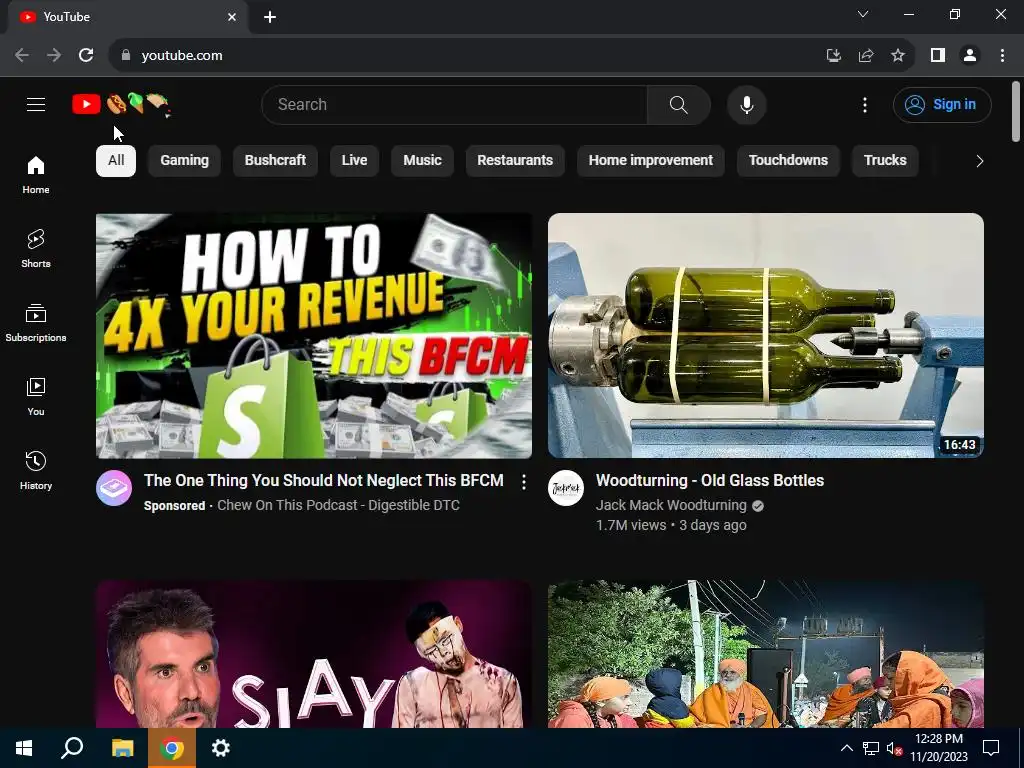Go to Home in sidebar

36,175
